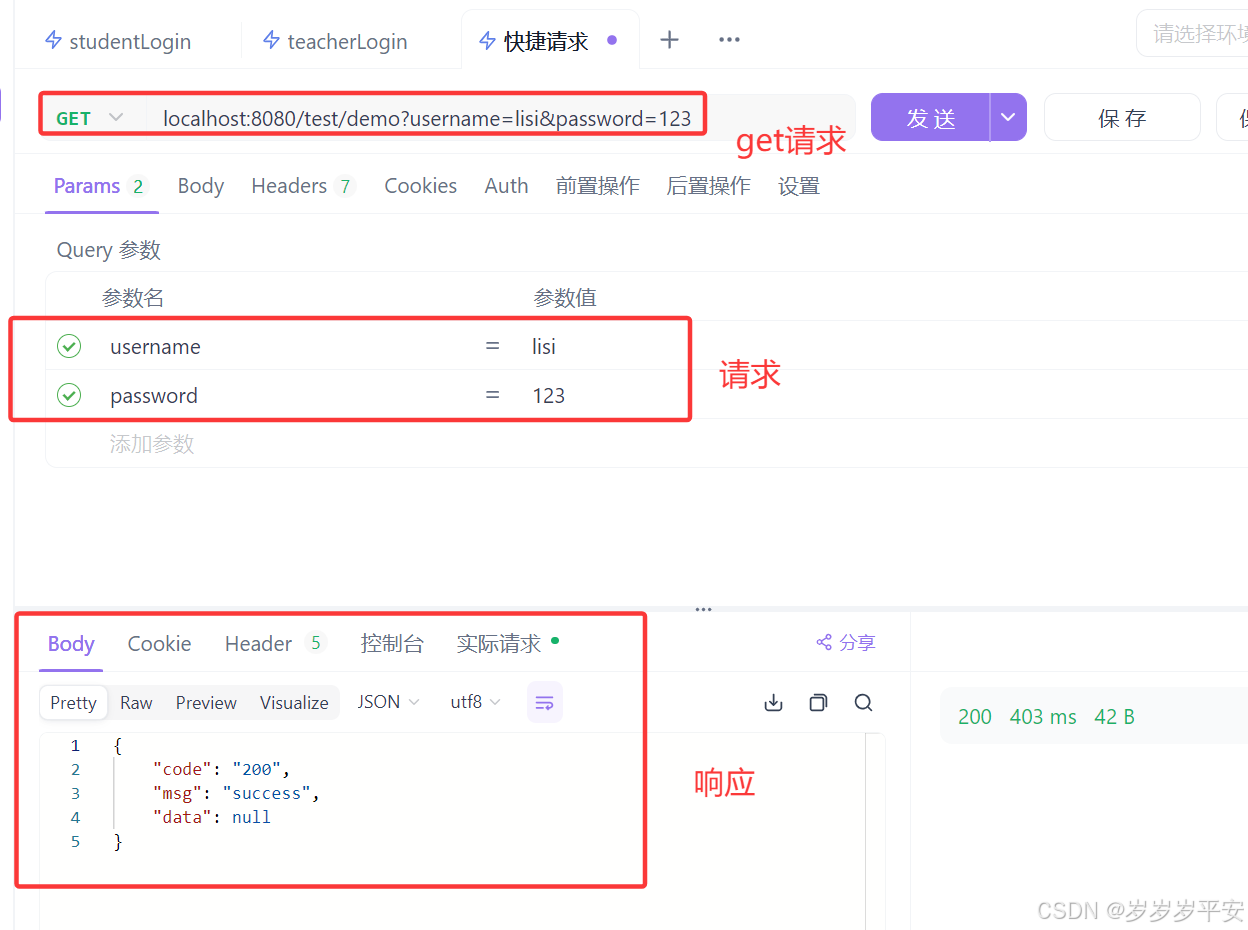Image resolution: width=1248 pixels, height=930 pixels.
Task: Click the 保存 save button
Action: [1122, 118]
